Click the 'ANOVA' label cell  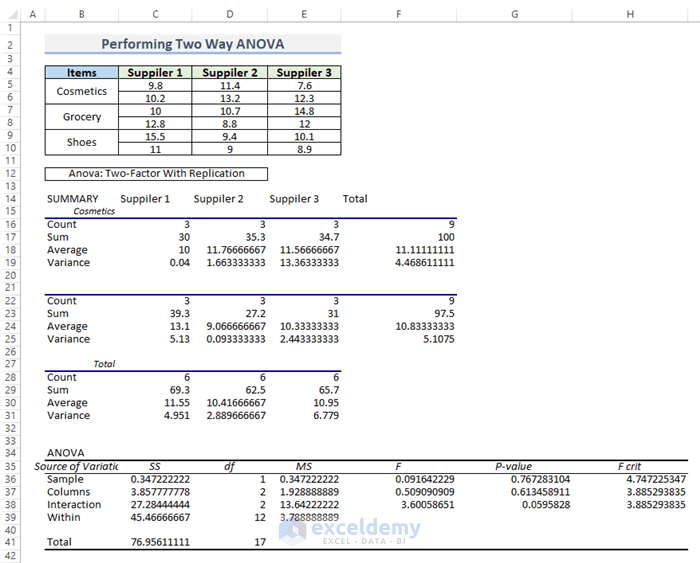coord(66,453)
